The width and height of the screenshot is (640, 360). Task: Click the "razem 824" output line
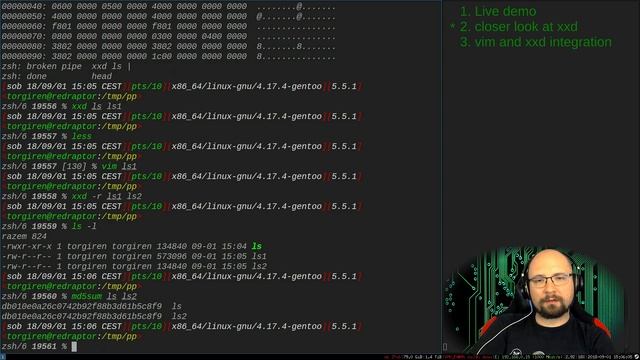click(x=24, y=236)
